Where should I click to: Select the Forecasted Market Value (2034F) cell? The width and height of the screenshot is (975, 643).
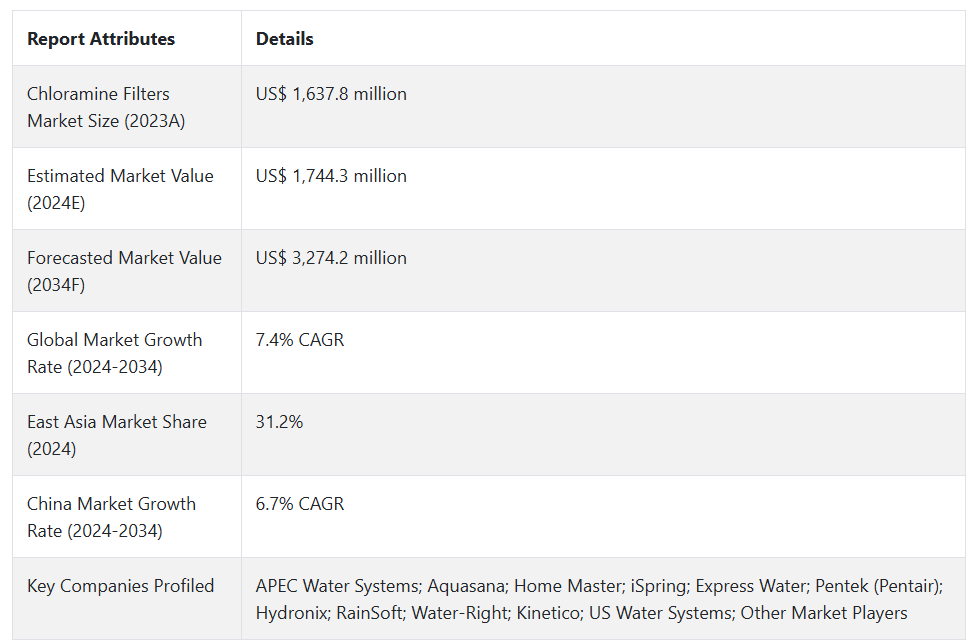click(x=127, y=271)
